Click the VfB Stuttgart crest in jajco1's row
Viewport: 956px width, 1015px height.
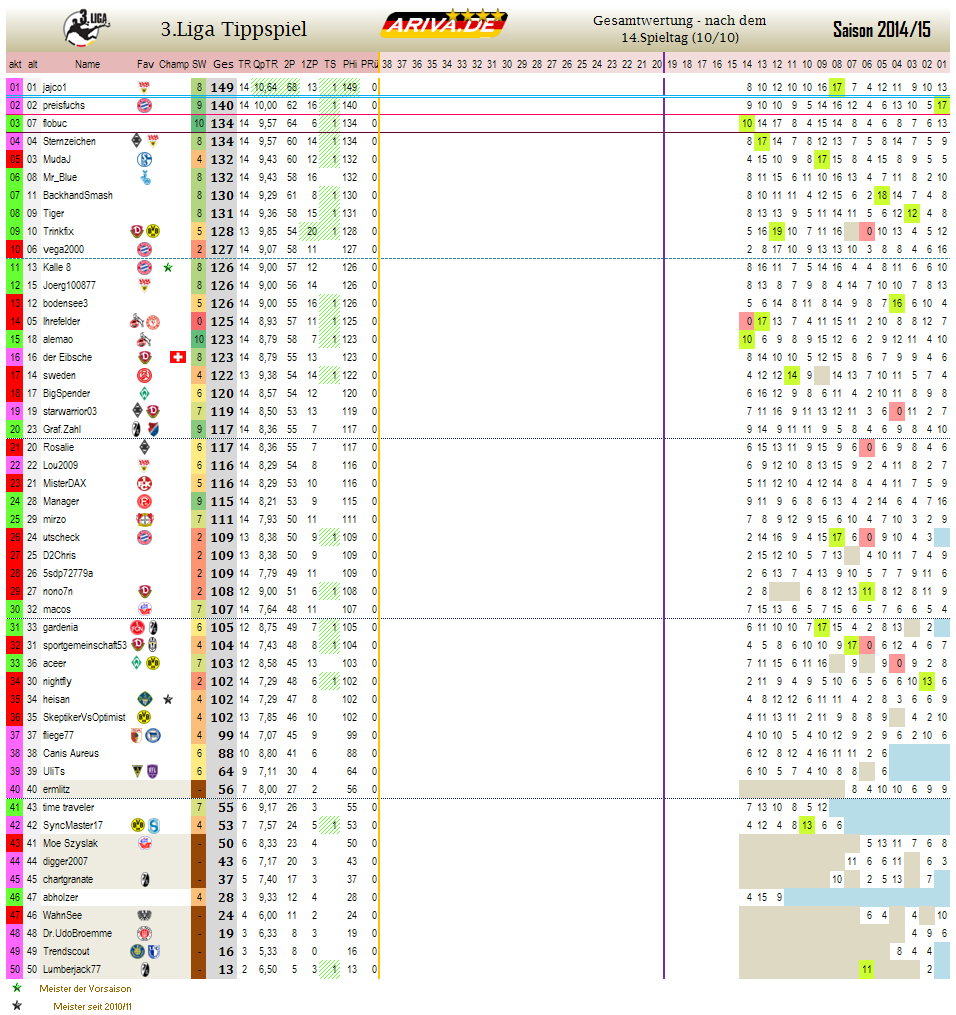coord(144,87)
